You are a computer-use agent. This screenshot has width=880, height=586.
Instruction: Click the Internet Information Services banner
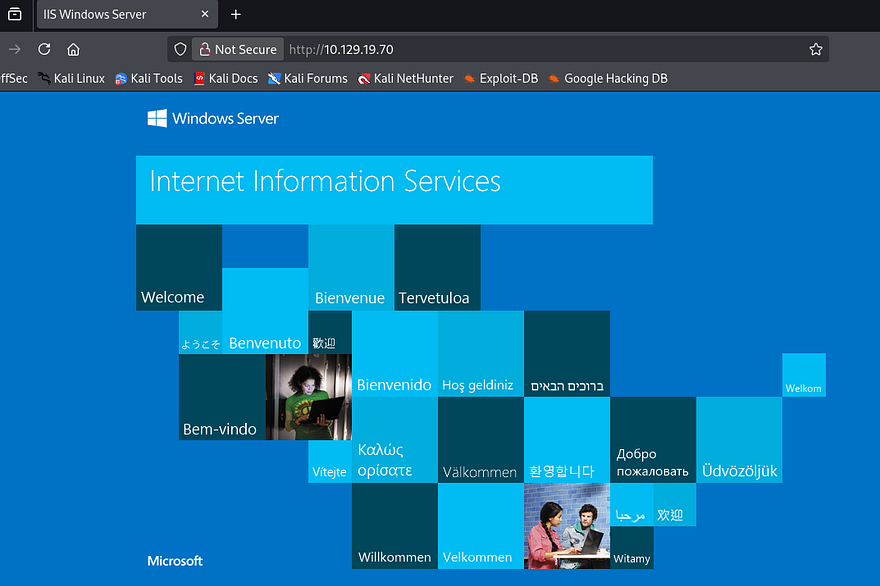coord(394,189)
